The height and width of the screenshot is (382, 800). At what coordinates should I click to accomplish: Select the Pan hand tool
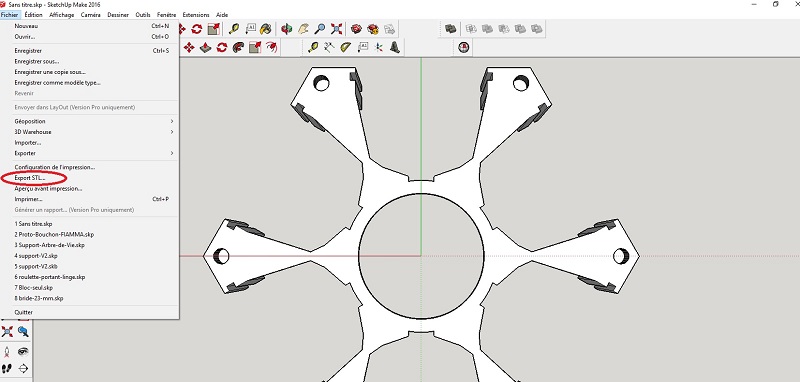point(304,29)
